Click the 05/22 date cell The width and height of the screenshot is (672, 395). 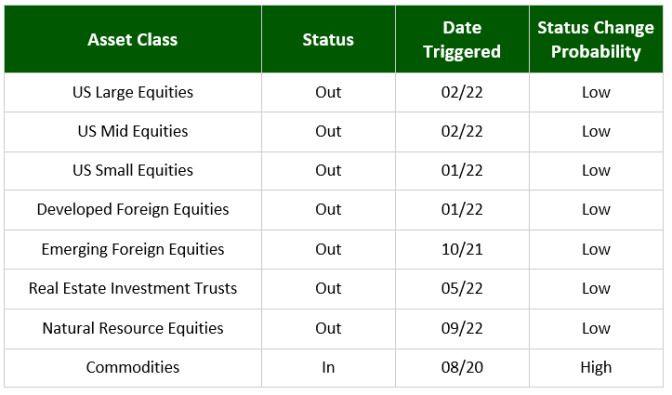(462, 289)
